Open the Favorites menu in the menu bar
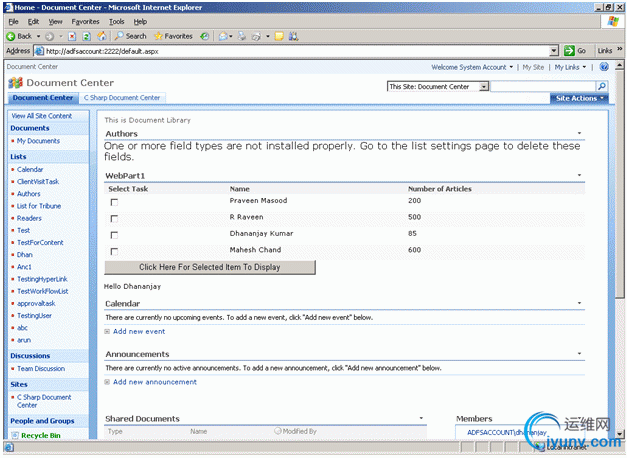The image size is (627, 458). pyautogui.click(x=85, y=22)
